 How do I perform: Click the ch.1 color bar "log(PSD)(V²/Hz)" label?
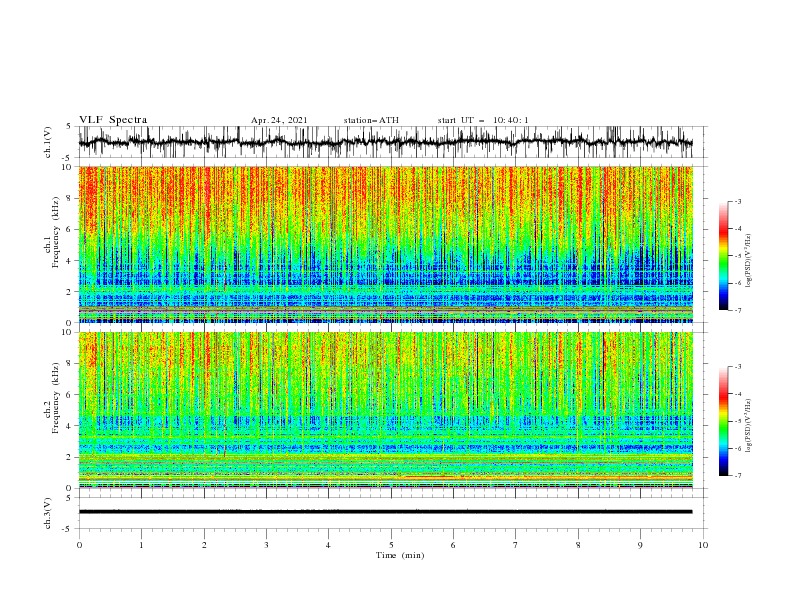click(x=748, y=261)
